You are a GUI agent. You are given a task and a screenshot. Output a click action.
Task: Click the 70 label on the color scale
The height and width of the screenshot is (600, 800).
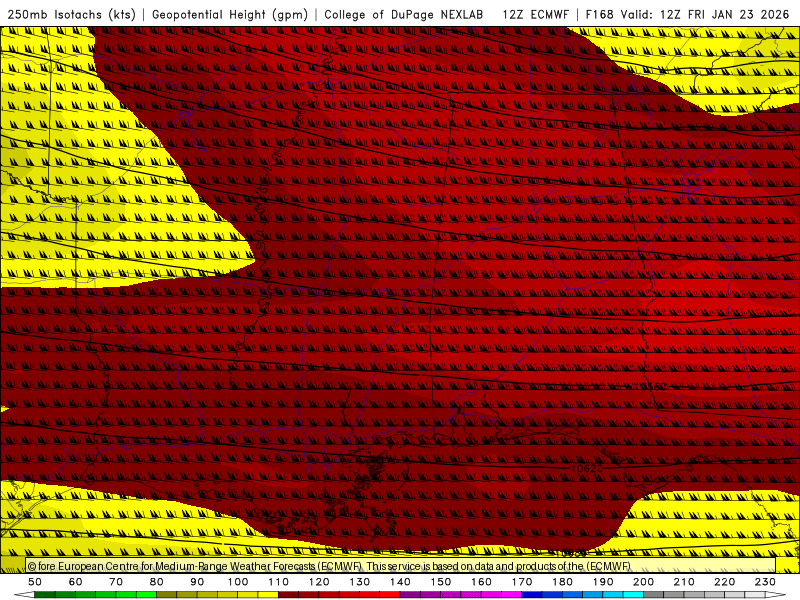tap(116, 582)
